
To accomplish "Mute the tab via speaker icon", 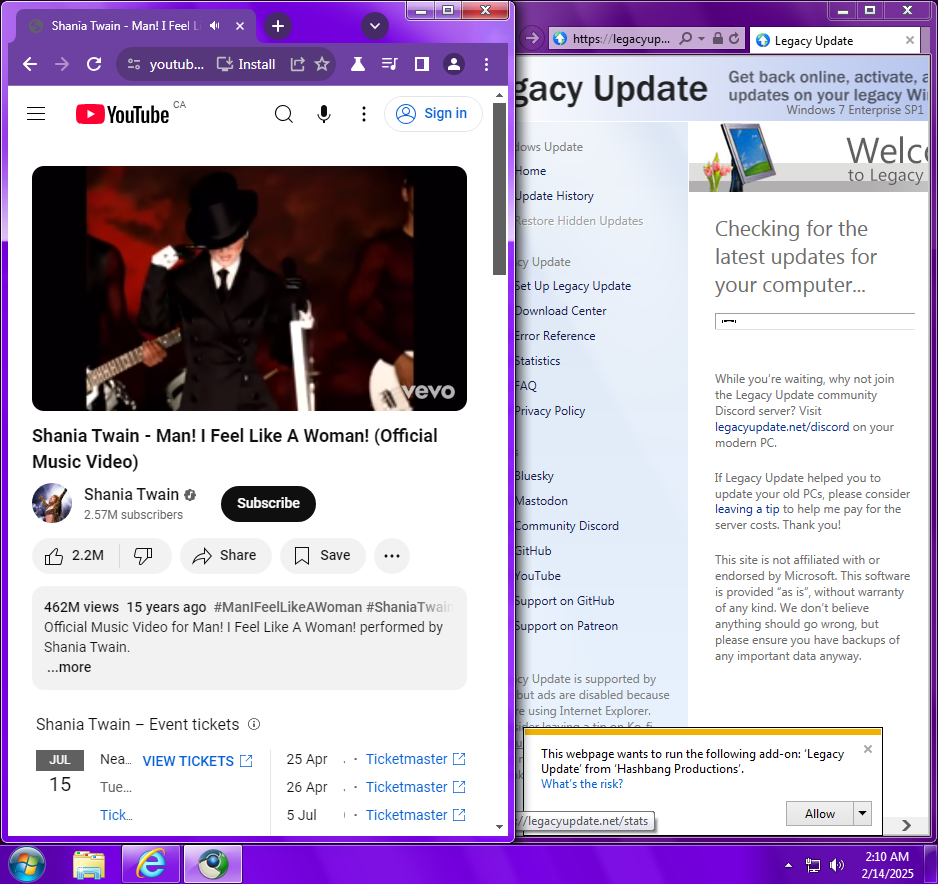I will (x=215, y=26).
